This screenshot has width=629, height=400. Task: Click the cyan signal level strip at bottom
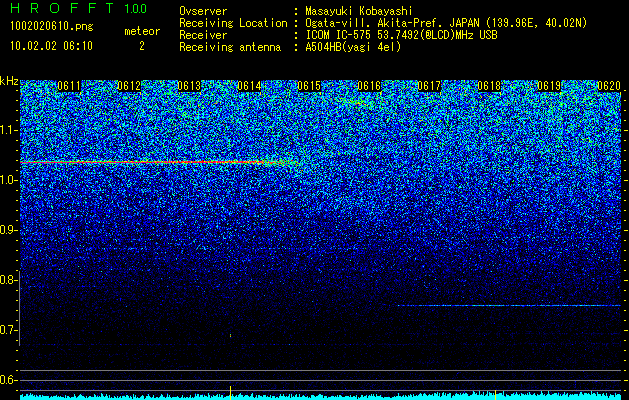320,396
